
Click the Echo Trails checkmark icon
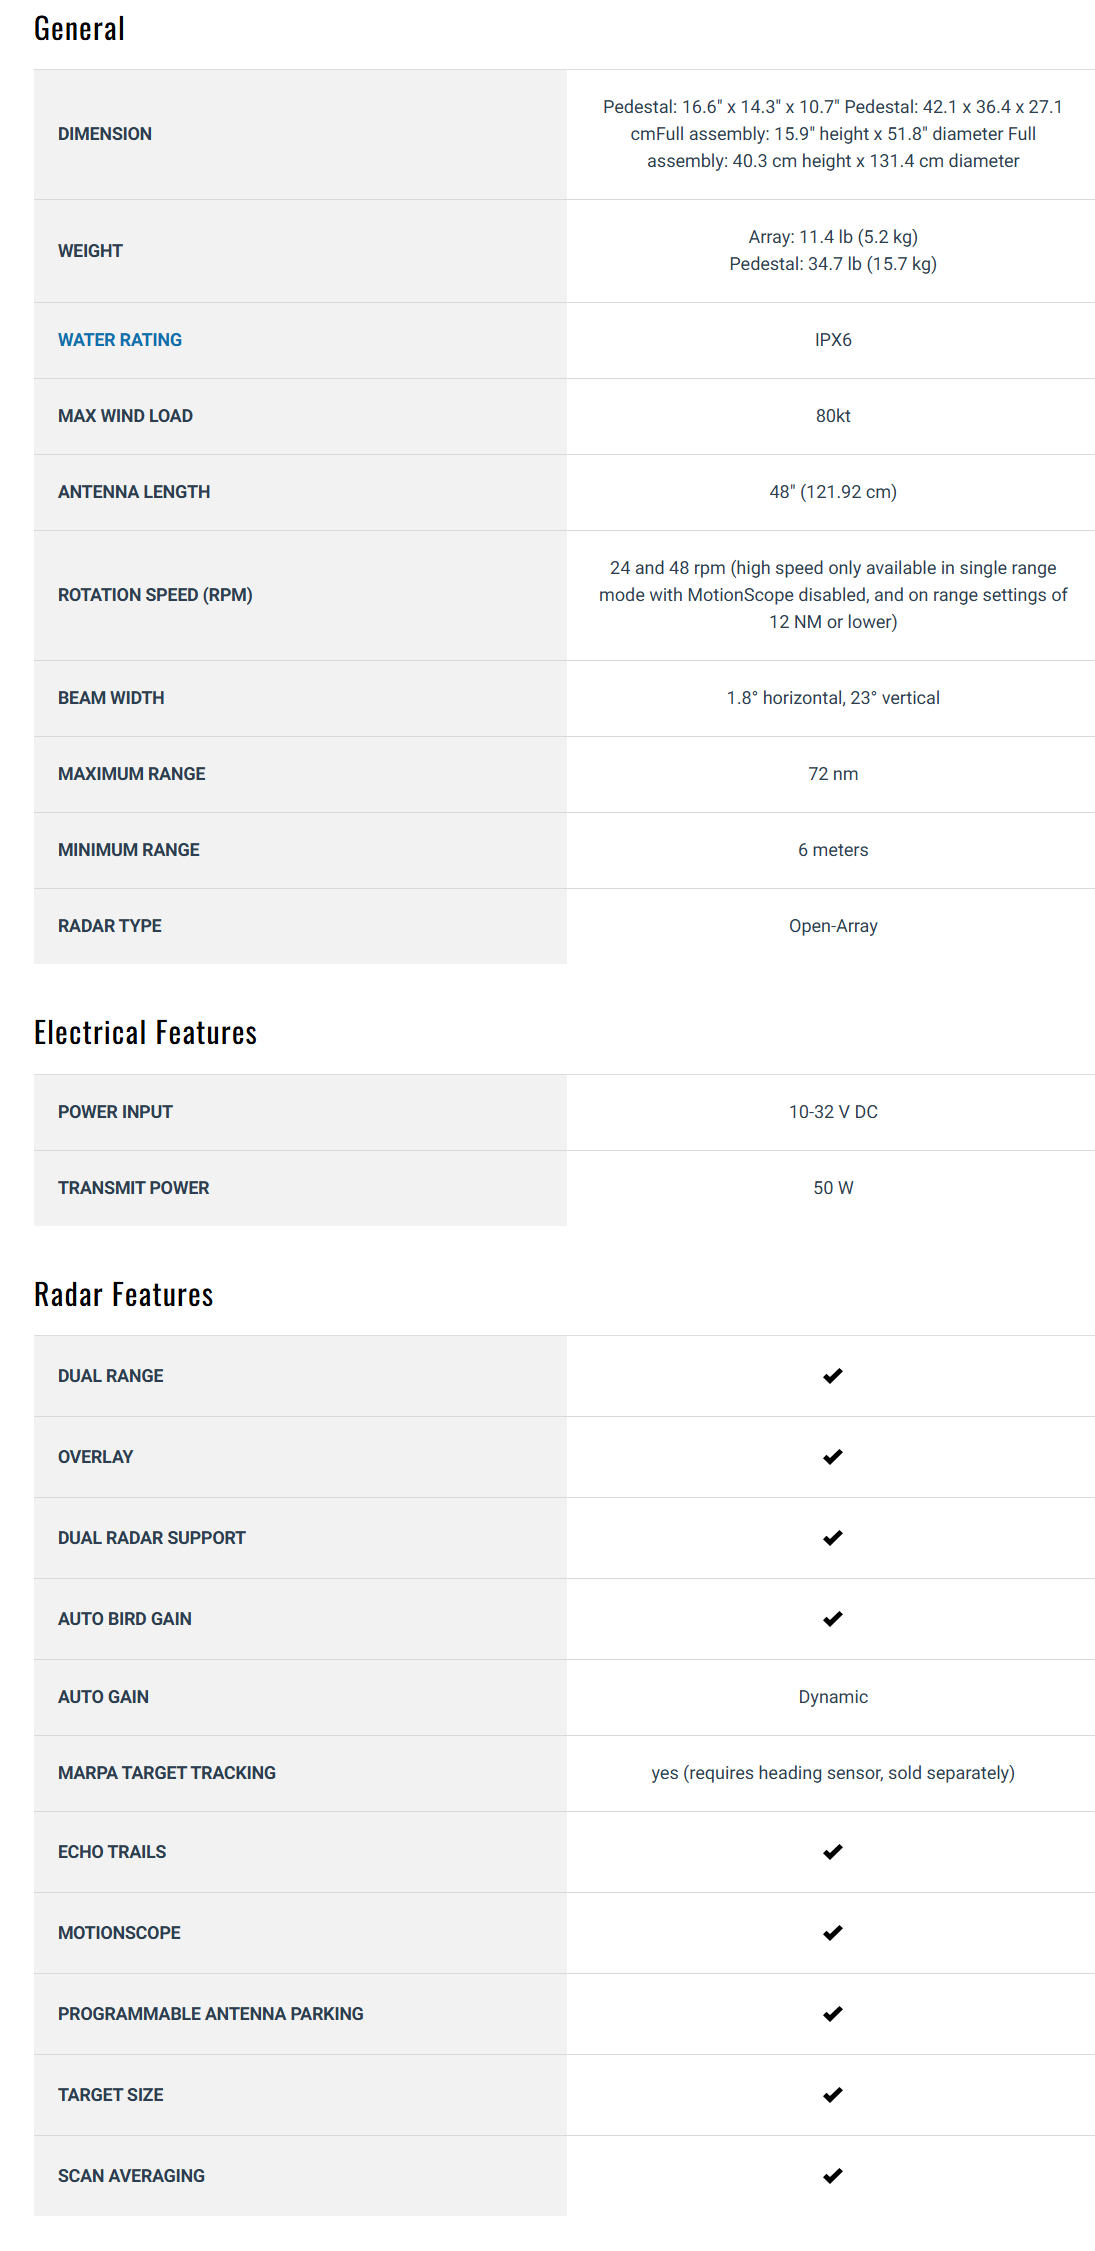coord(832,1852)
